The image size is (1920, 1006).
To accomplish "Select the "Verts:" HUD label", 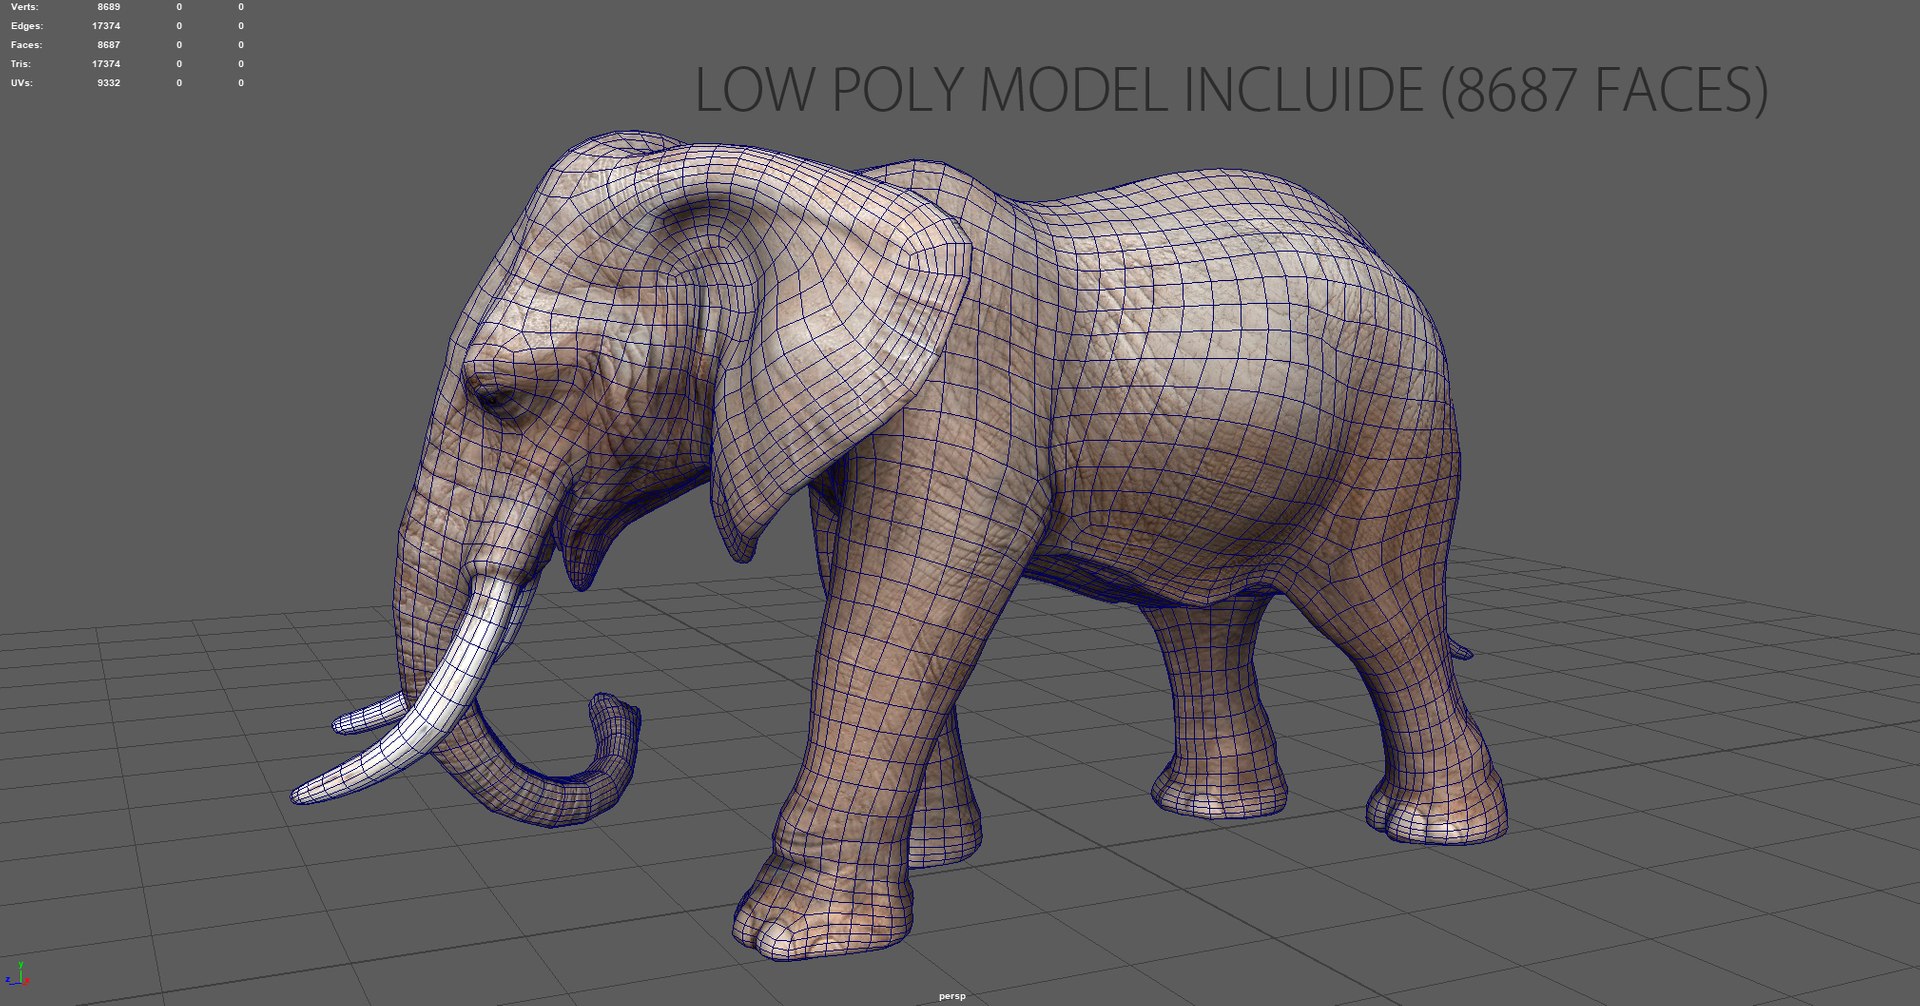I will tap(24, 7).
